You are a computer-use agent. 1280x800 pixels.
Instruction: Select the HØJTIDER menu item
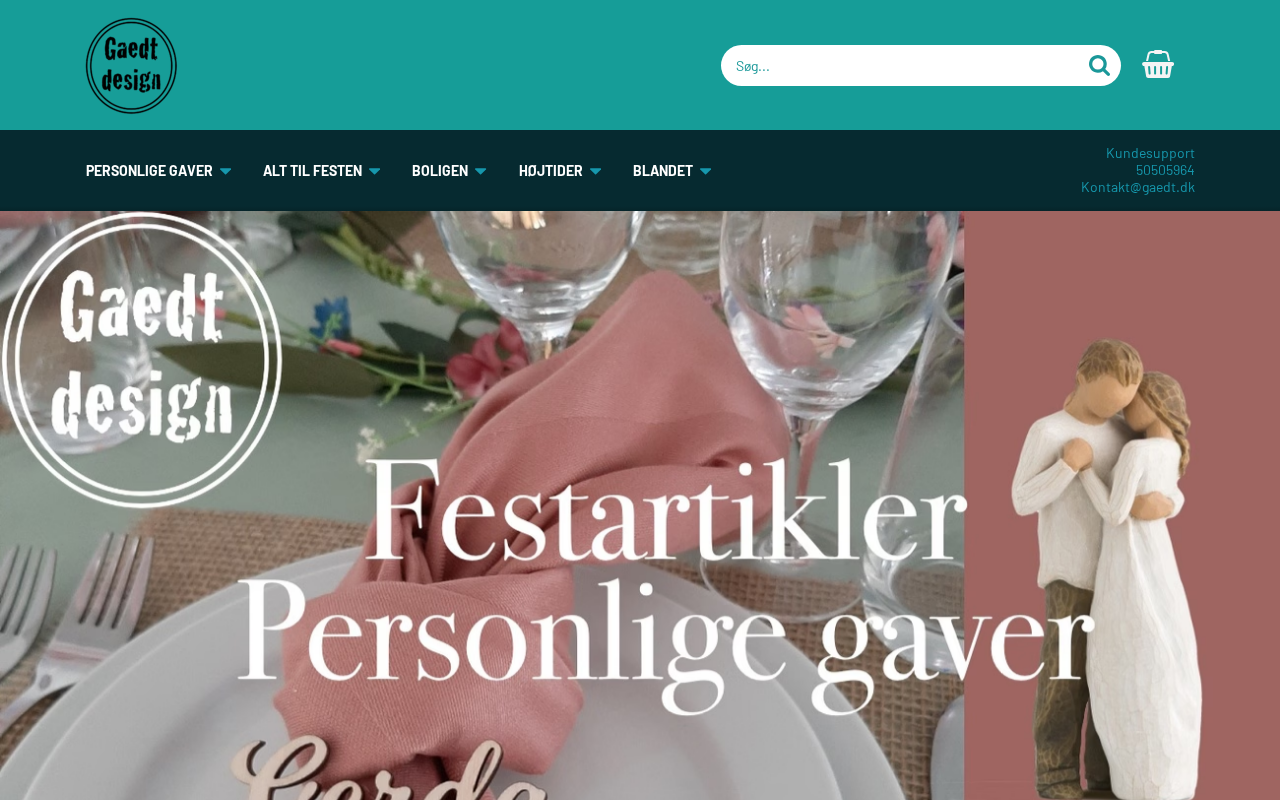pos(550,170)
